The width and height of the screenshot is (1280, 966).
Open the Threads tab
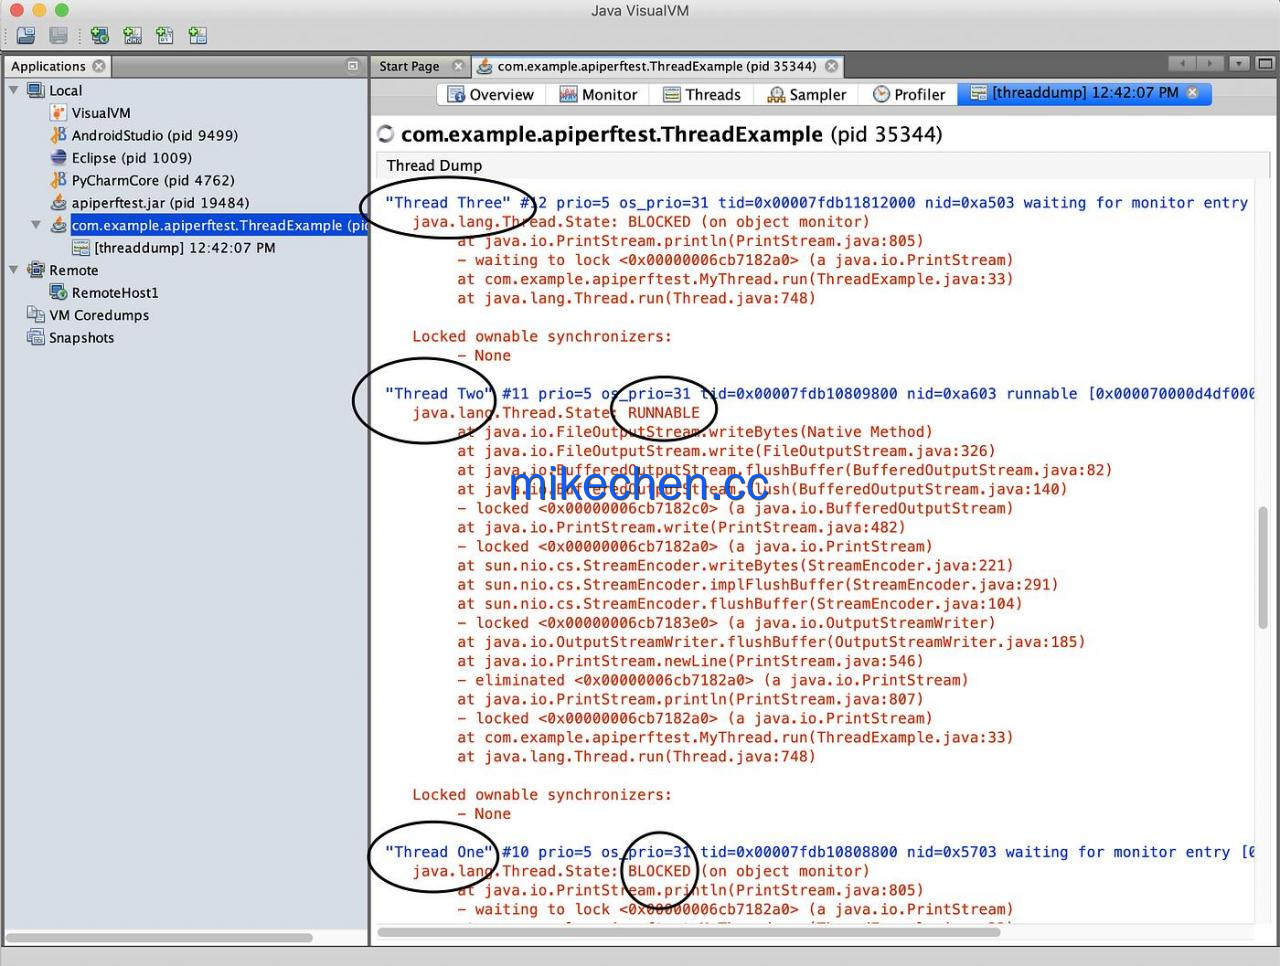pos(701,94)
